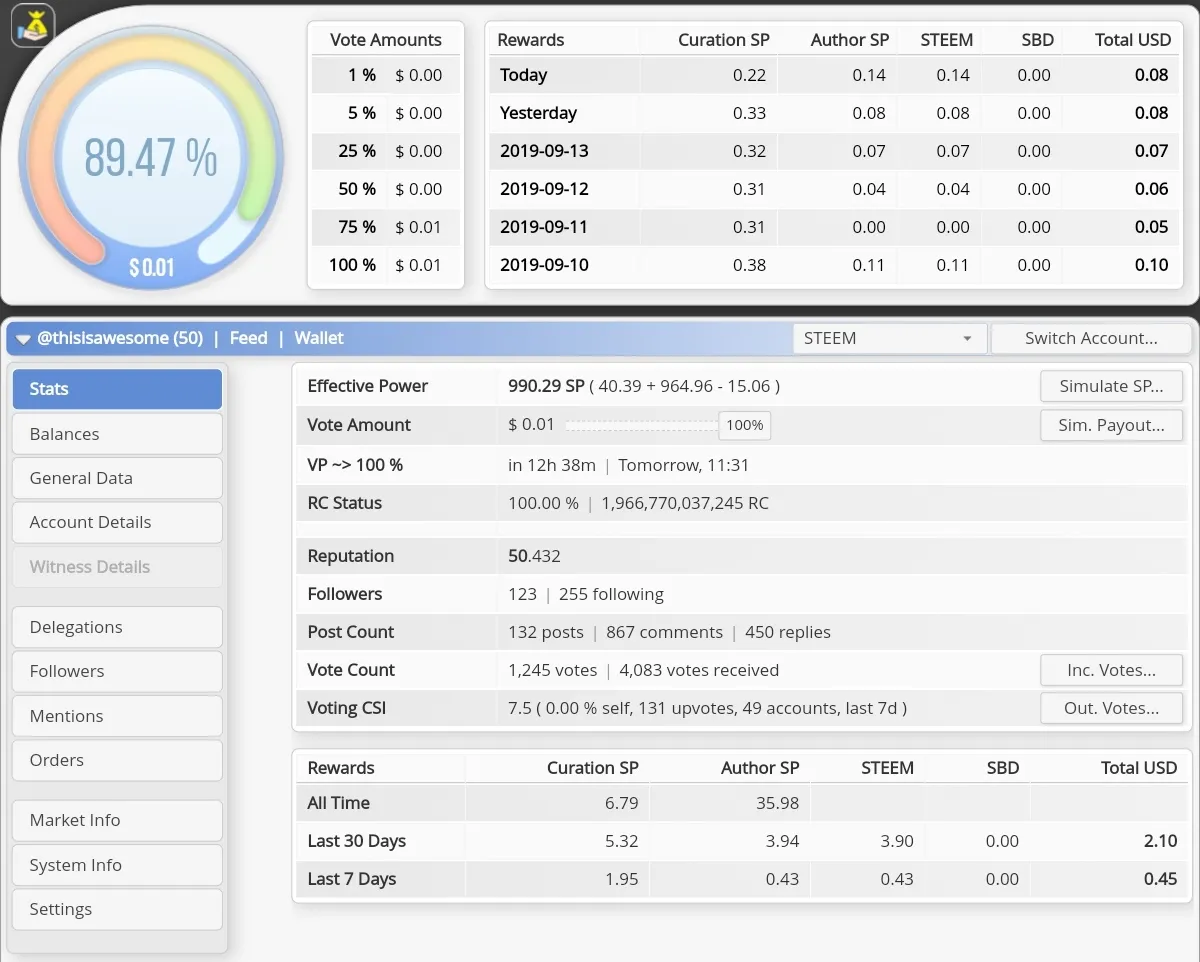This screenshot has width=1200, height=962.
Task: Click the Last 7 Days rewards row label
Action: pyautogui.click(x=352, y=879)
